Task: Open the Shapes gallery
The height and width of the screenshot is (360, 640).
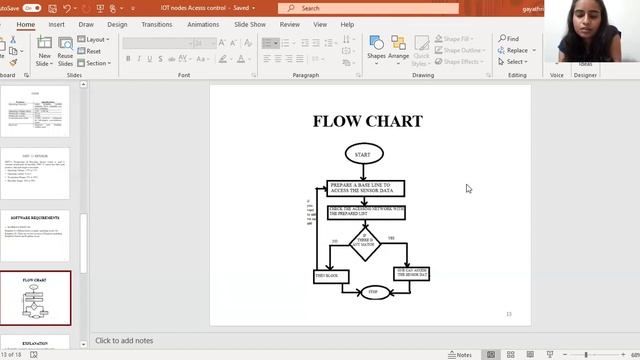Action: pos(376,50)
